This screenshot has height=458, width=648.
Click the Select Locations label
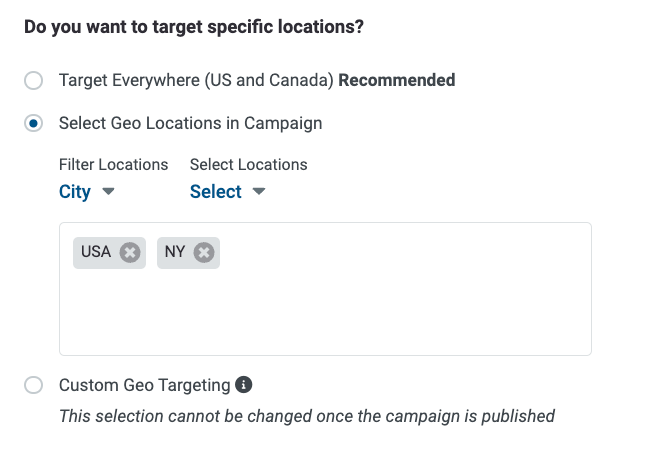(249, 165)
